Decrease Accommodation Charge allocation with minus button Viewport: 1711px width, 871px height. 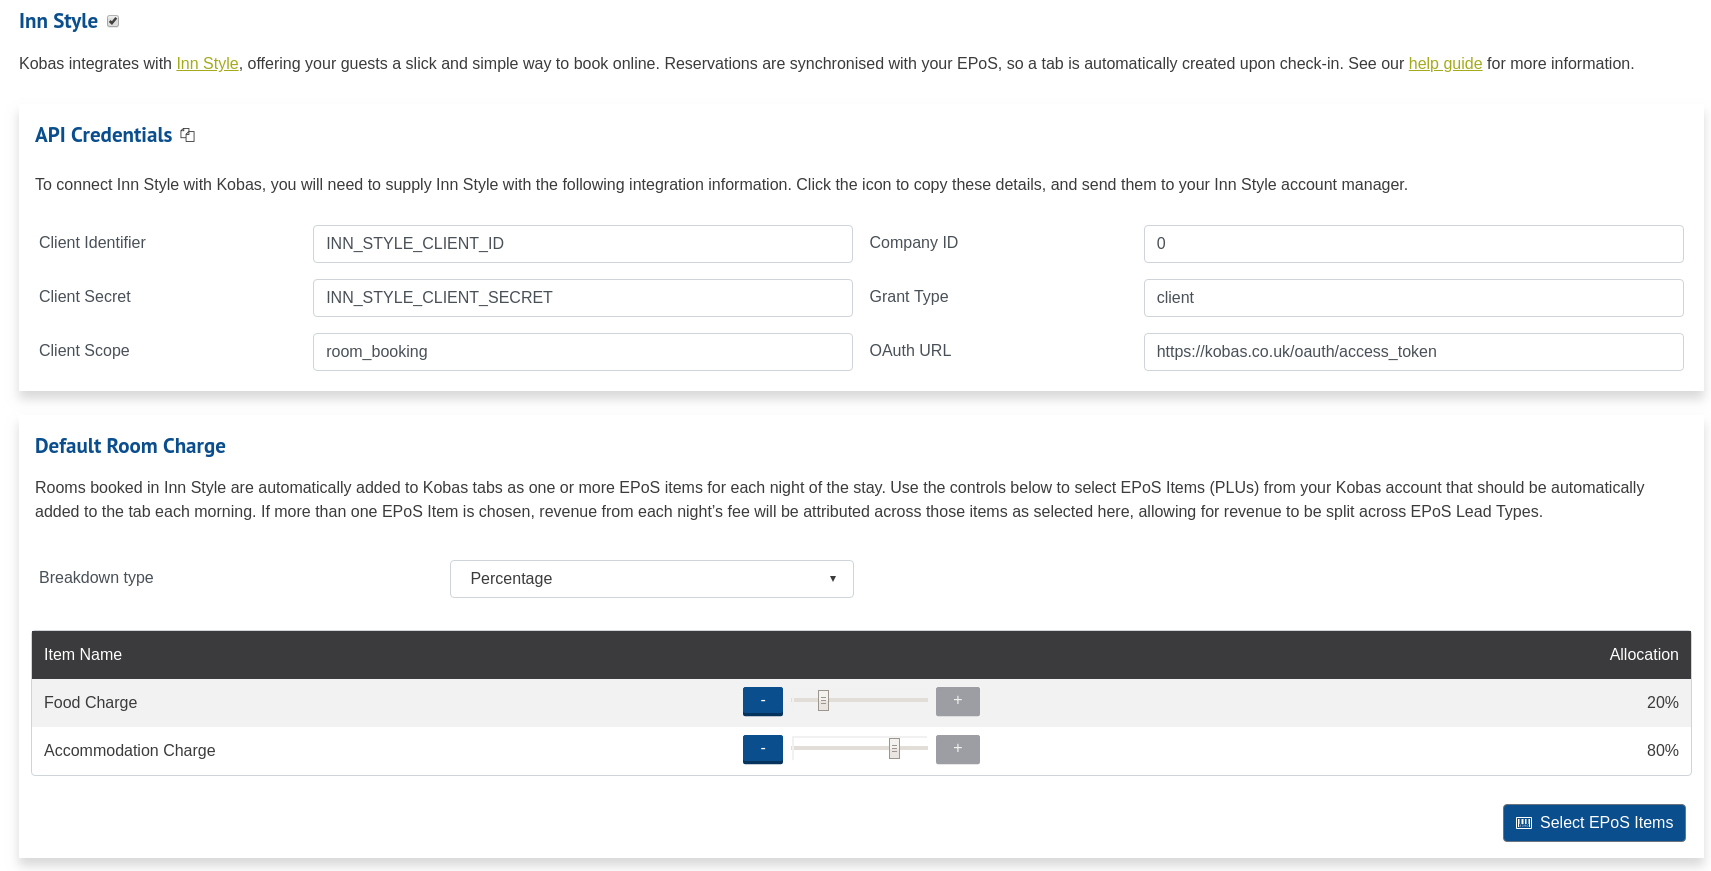(762, 749)
